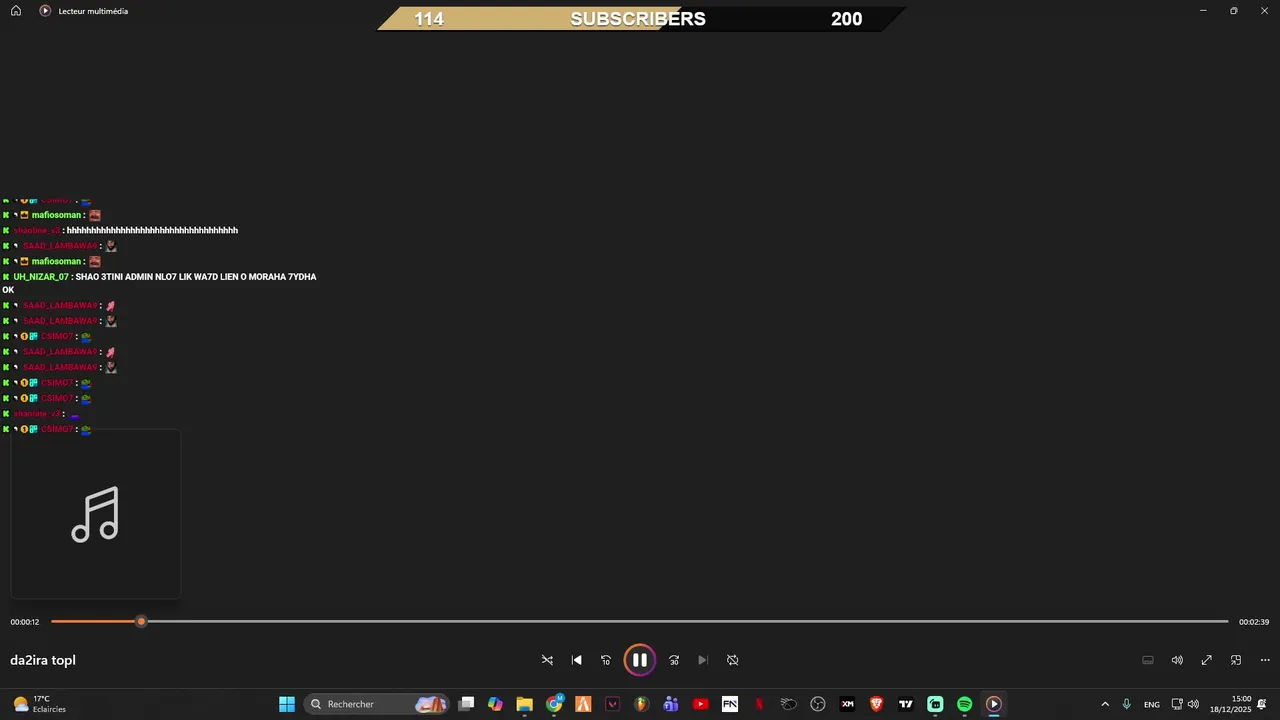
Task: Click the subscriber goal 200
Action: 846,19
